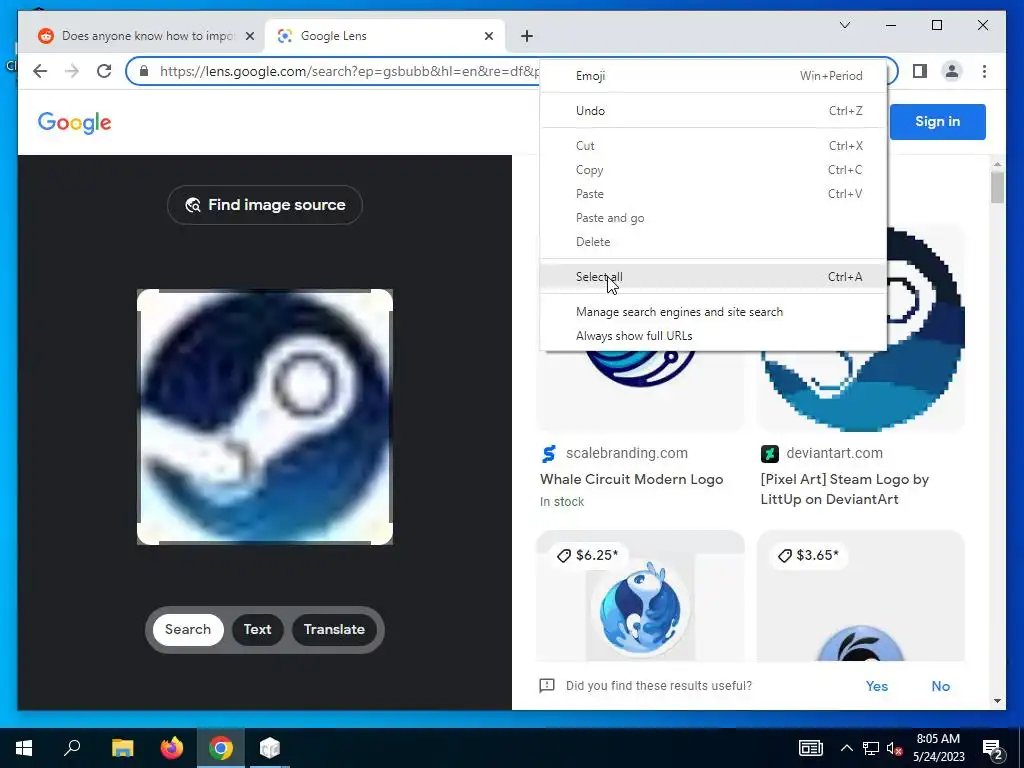Open Manage search engines and site search
This screenshot has width=1024, height=768.
(x=713, y=312)
